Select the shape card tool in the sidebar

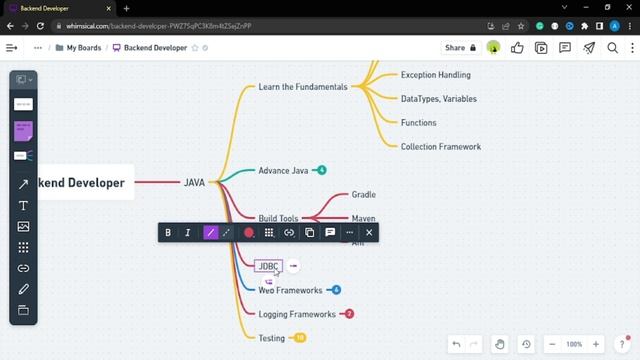click(23, 104)
